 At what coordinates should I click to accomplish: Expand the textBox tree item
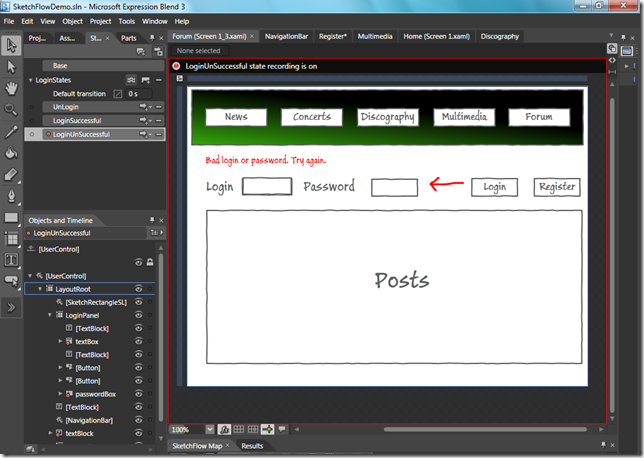coord(60,341)
